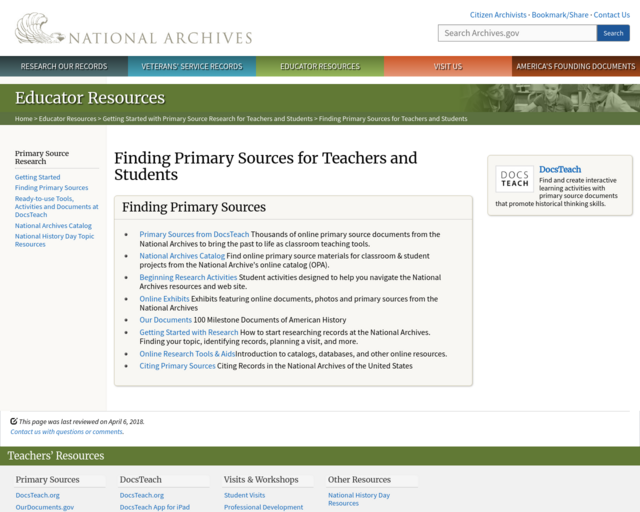Open Educator Resources breadcrumb link

pyautogui.click(x=67, y=118)
